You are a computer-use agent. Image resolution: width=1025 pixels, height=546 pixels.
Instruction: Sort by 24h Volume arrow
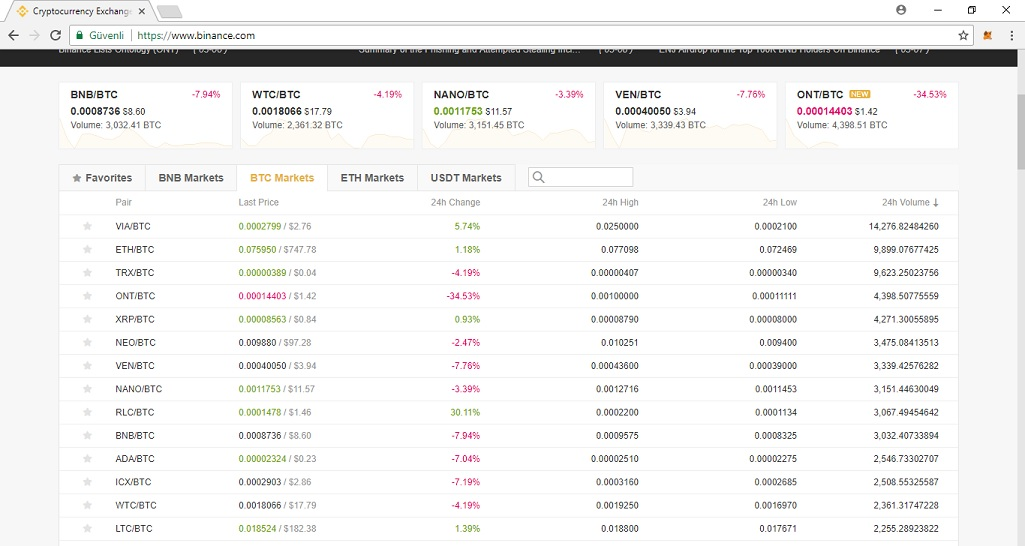(935, 203)
